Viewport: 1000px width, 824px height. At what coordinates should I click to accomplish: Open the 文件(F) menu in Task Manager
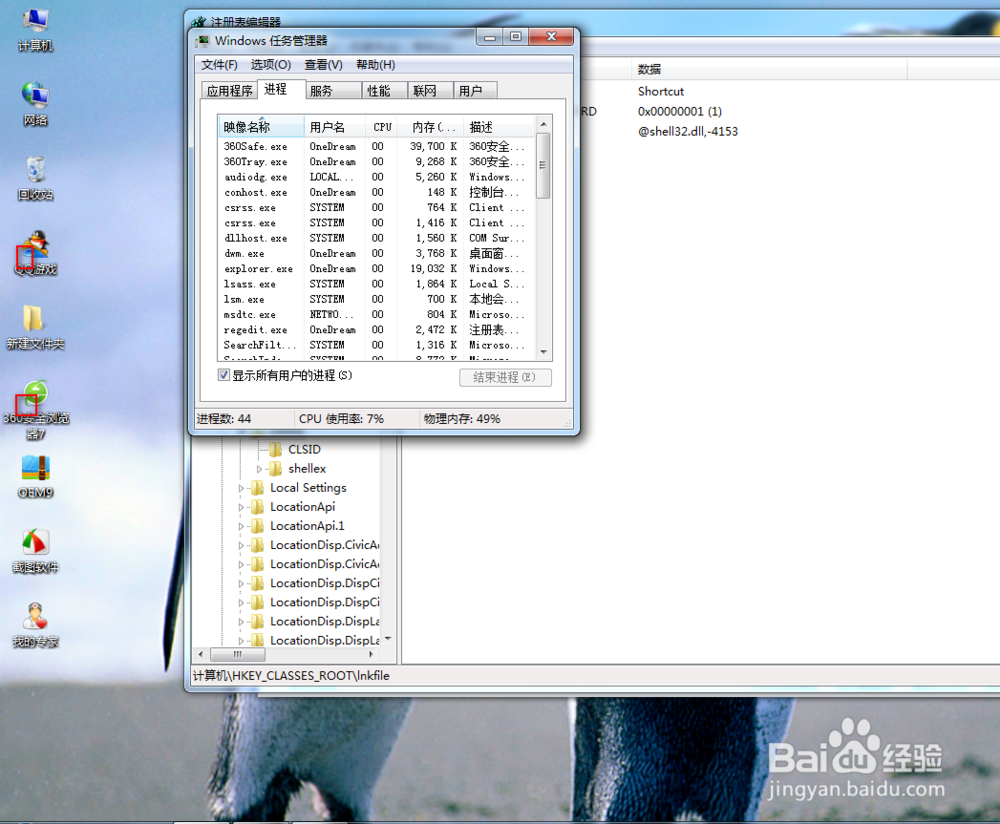pyautogui.click(x=219, y=65)
